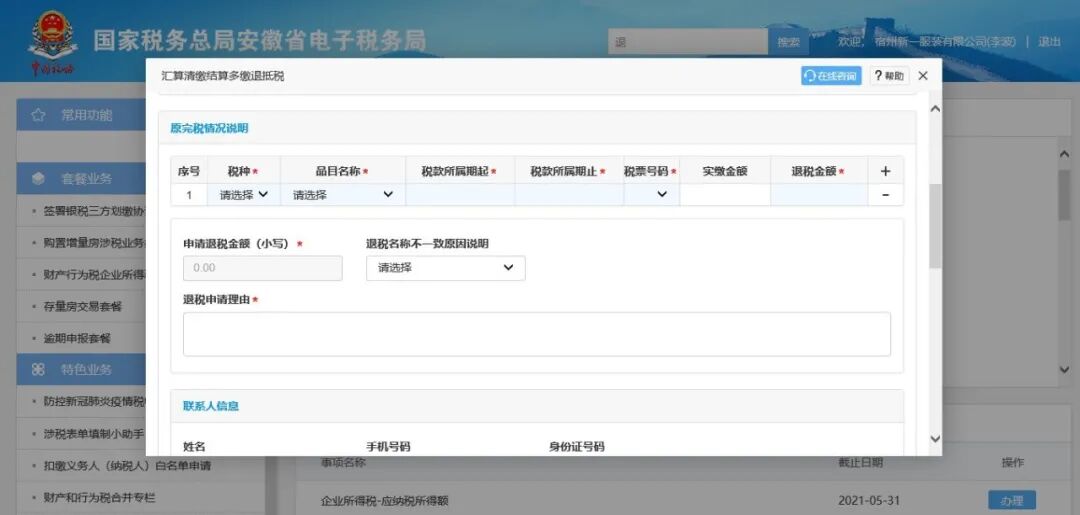Viewport: 1080px width, 515px height.
Task: Open 逾期申报套餐 sidebar item
Action: pyautogui.click(x=77, y=338)
